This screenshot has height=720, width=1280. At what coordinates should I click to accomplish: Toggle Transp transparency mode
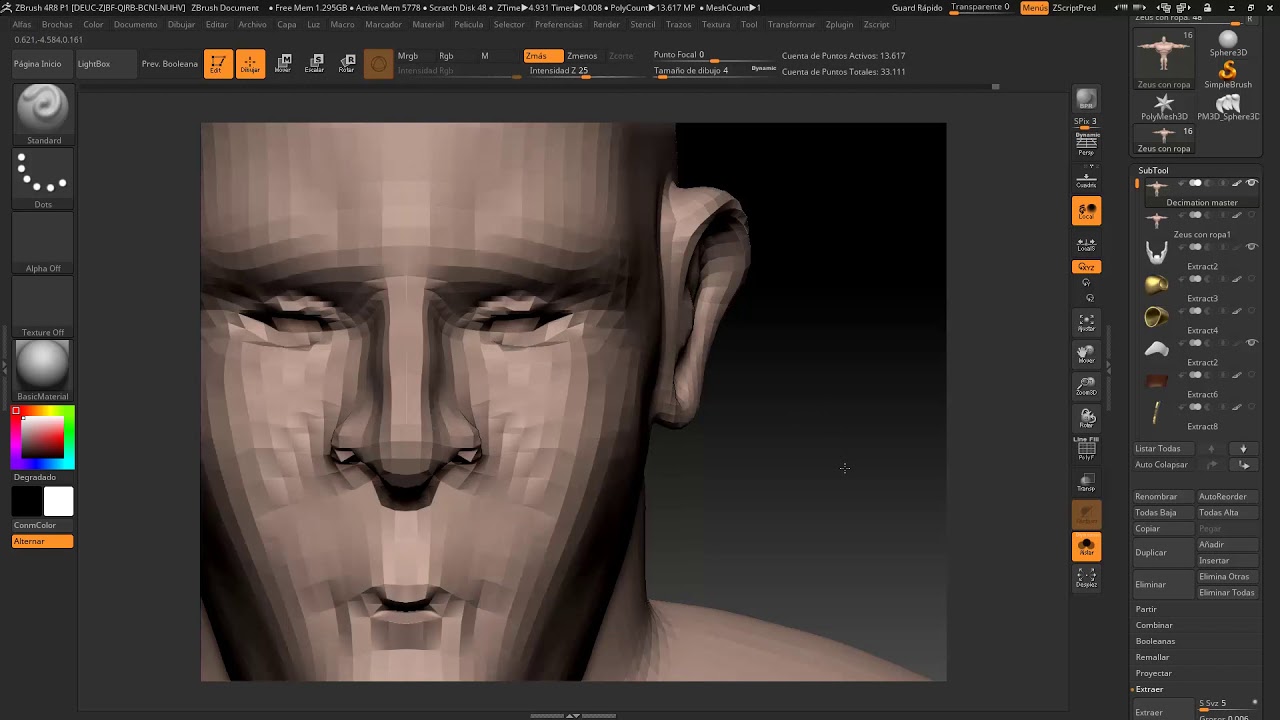1086,483
